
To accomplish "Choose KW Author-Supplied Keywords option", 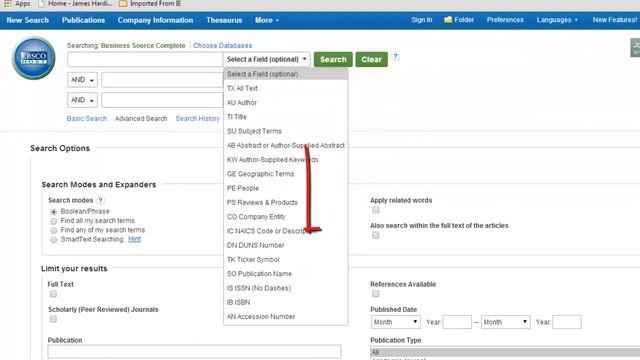I will coord(286,160).
